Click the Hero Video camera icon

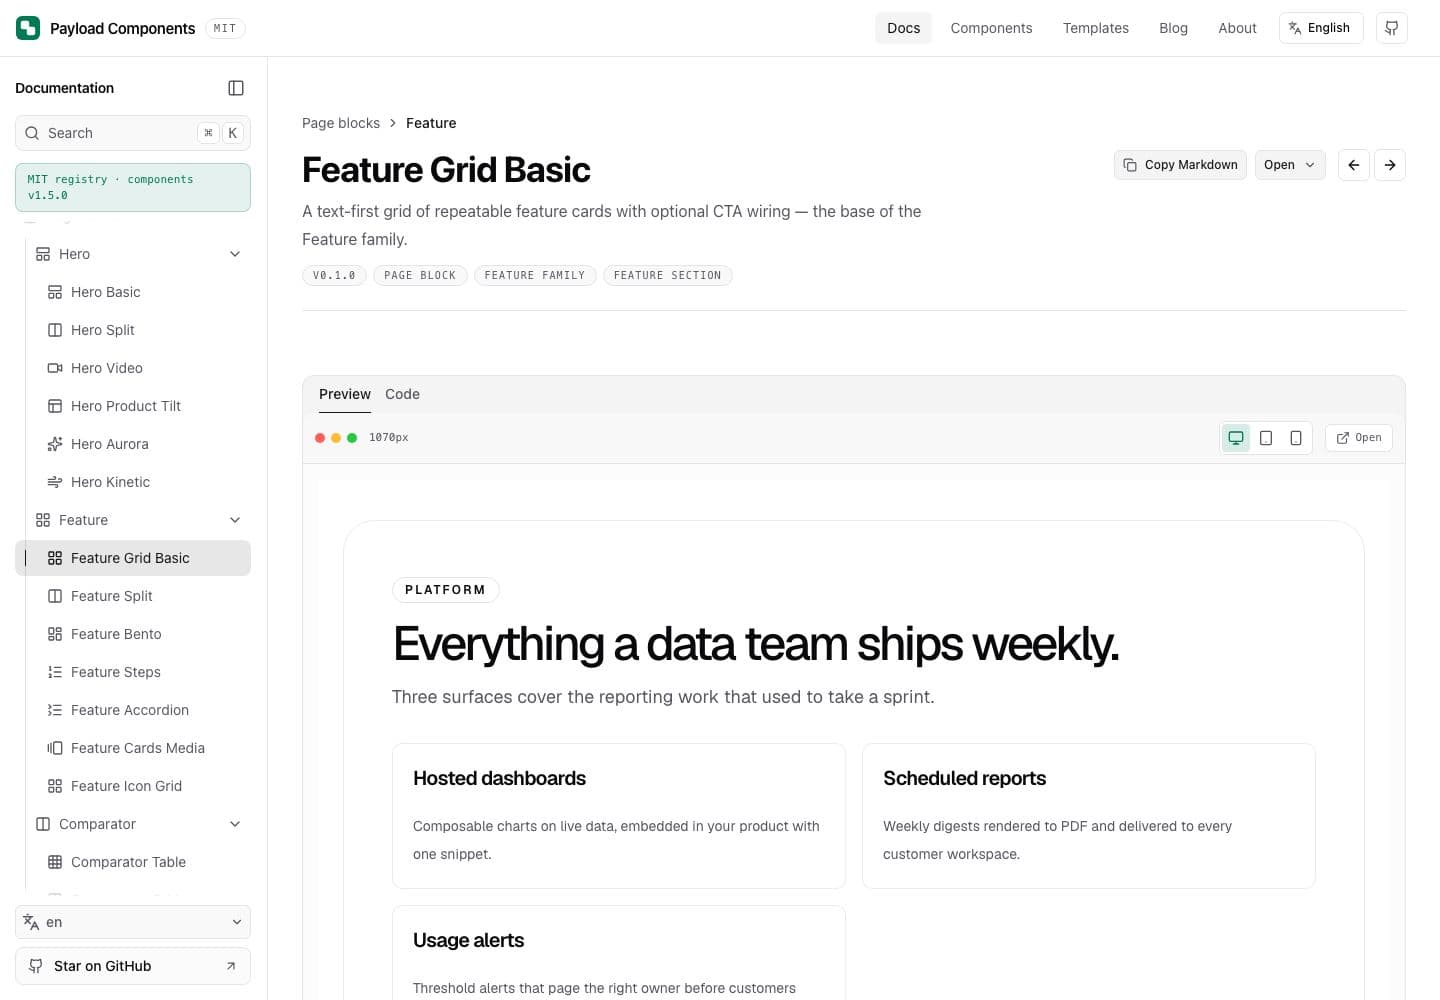tap(55, 368)
